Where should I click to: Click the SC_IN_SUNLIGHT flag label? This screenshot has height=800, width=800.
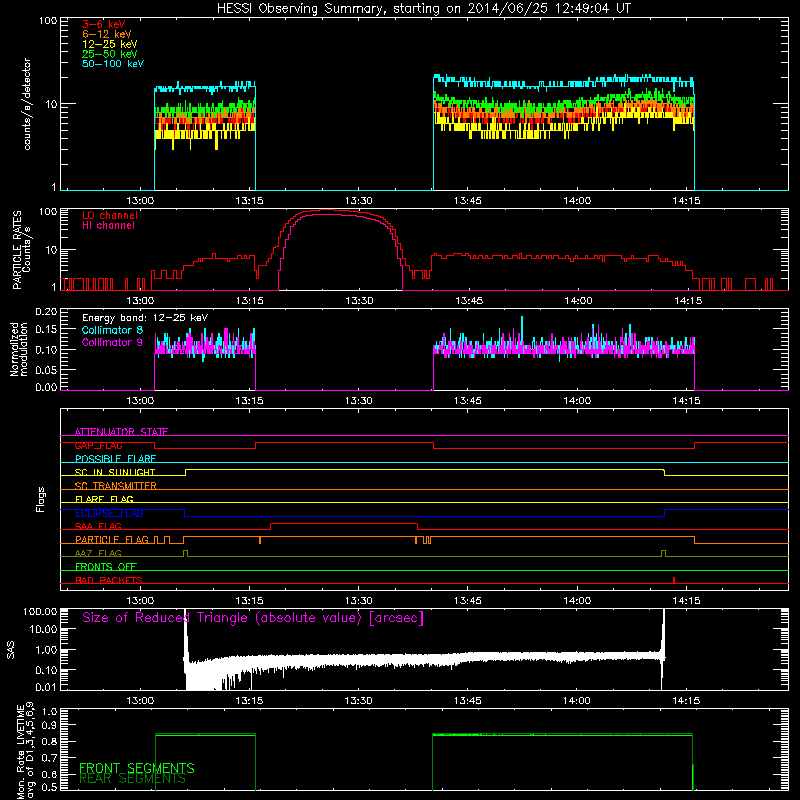pos(115,472)
